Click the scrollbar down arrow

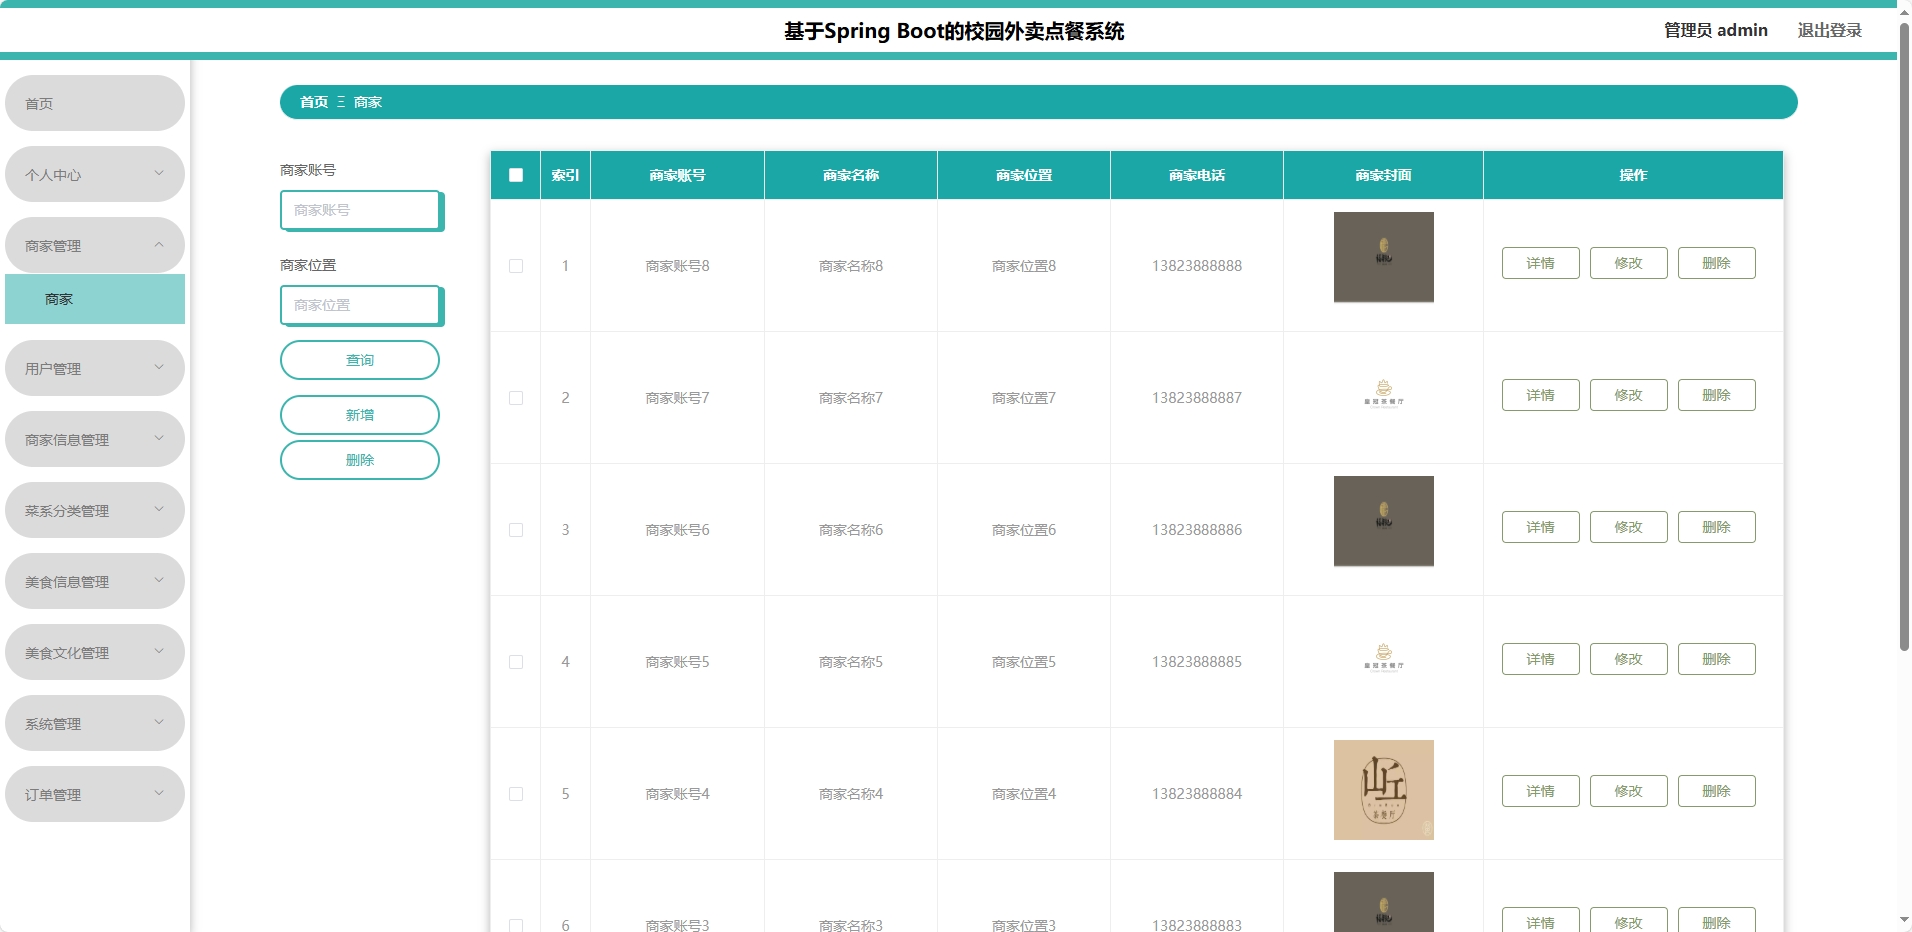click(1904, 920)
